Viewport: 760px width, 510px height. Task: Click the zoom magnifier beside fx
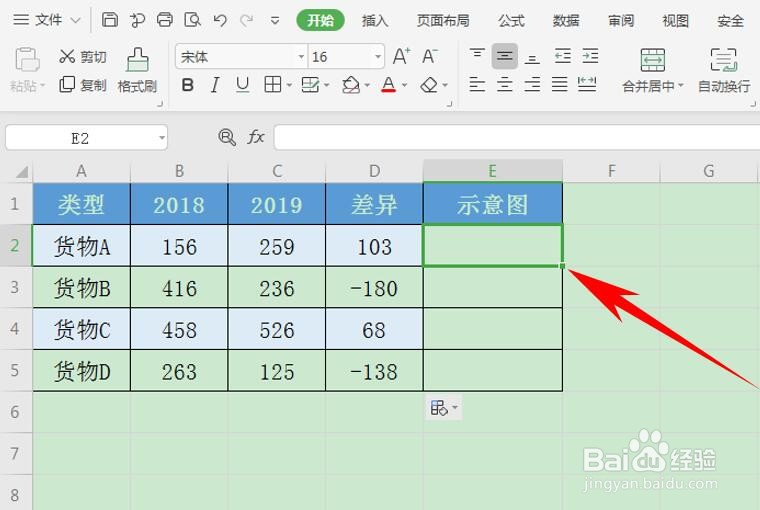click(x=227, y=137)
